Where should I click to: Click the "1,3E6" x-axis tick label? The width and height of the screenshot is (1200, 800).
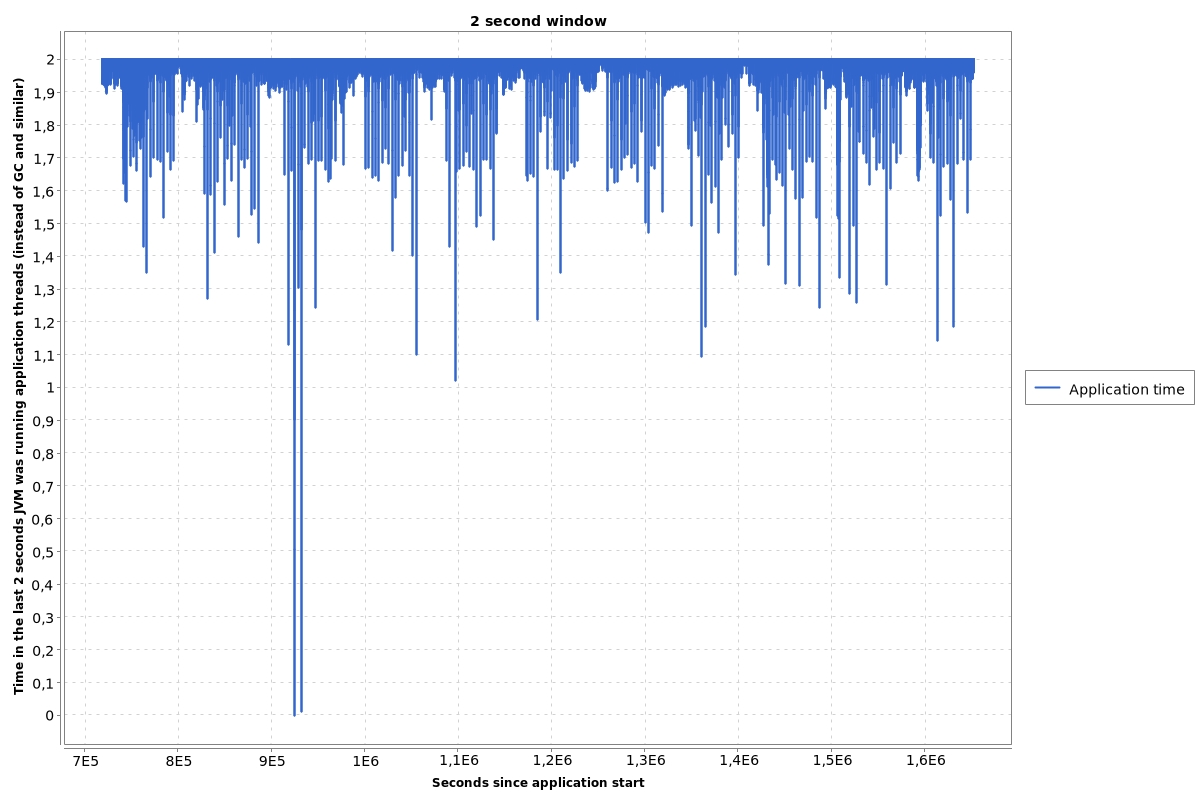(x=645, y=761)
